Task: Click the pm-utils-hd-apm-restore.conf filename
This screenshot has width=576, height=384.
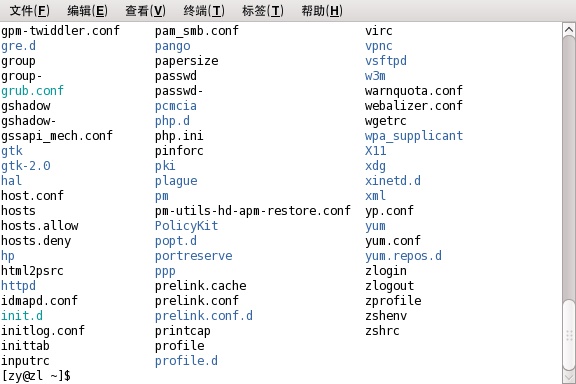Action: click(x=253, y=211)
